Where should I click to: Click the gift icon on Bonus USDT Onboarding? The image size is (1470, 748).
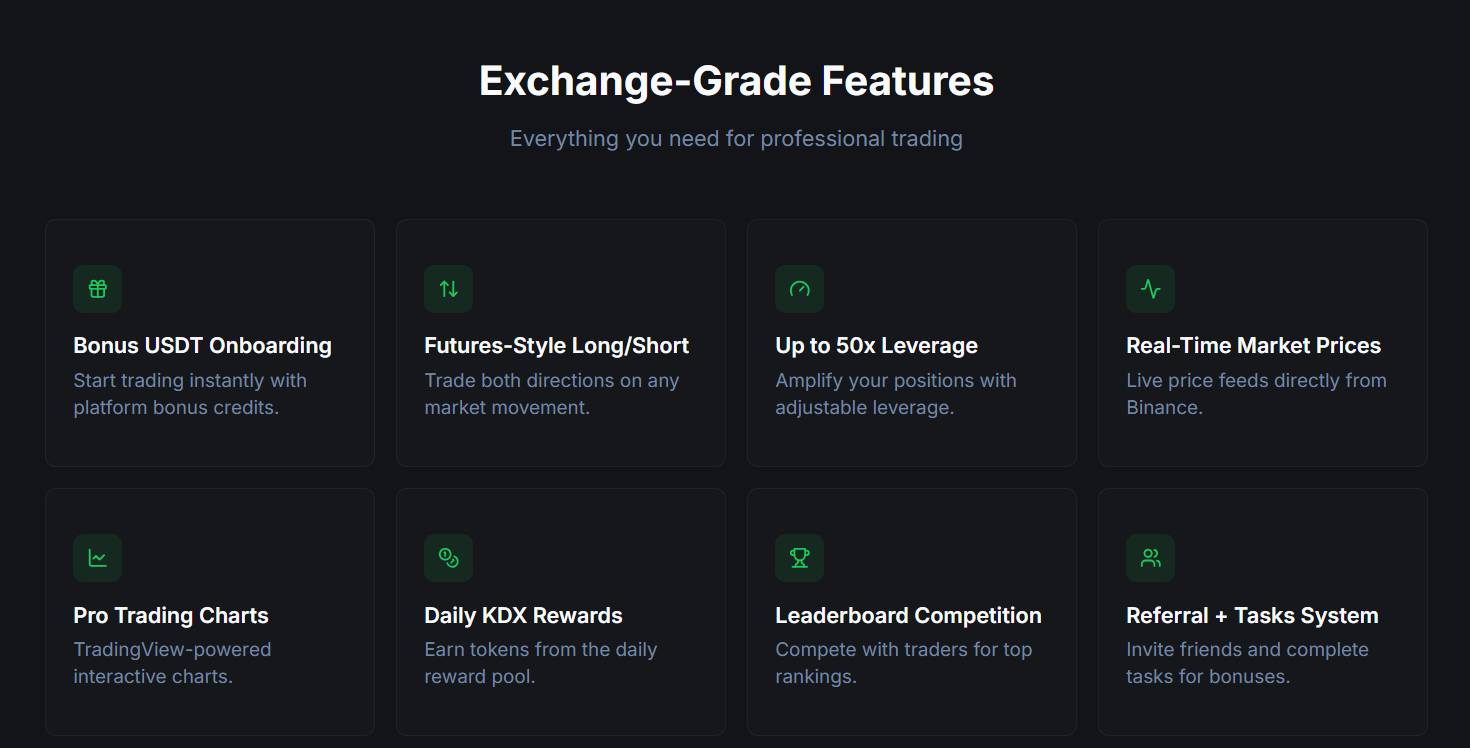[x=97, y=288]
